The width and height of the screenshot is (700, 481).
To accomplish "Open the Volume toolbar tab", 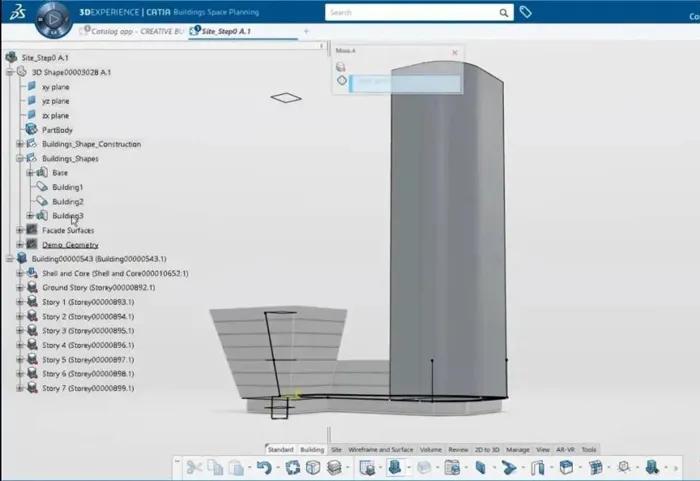I will point(430,450).
